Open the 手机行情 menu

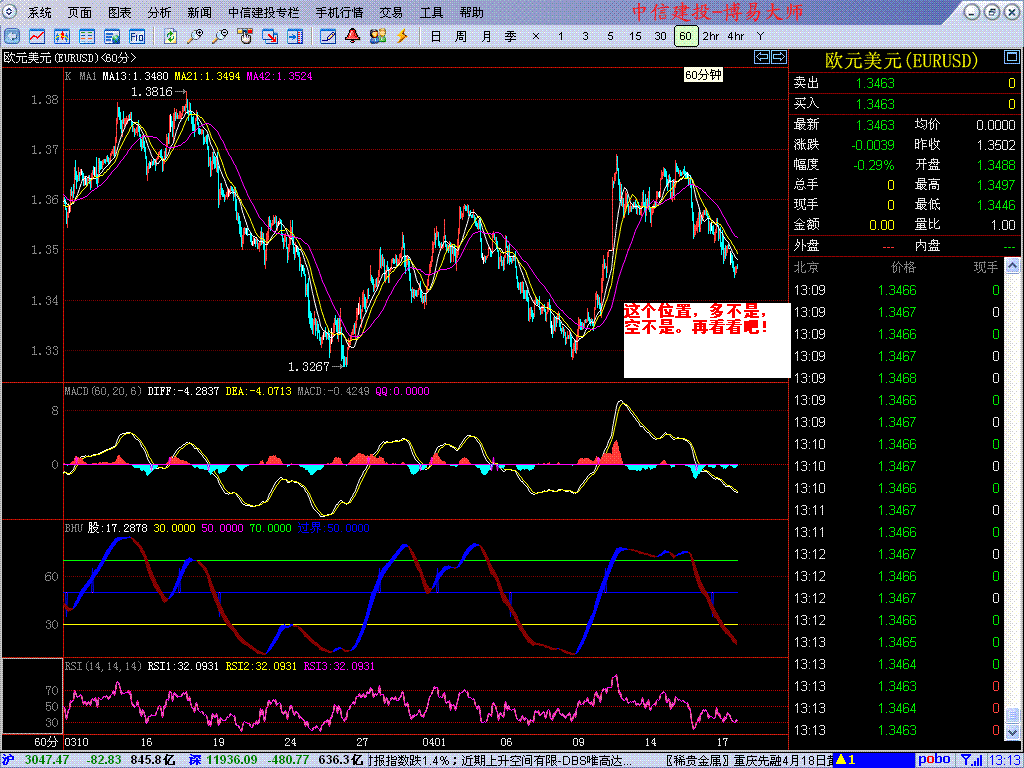pyautogui.click(x=339, y=12)
